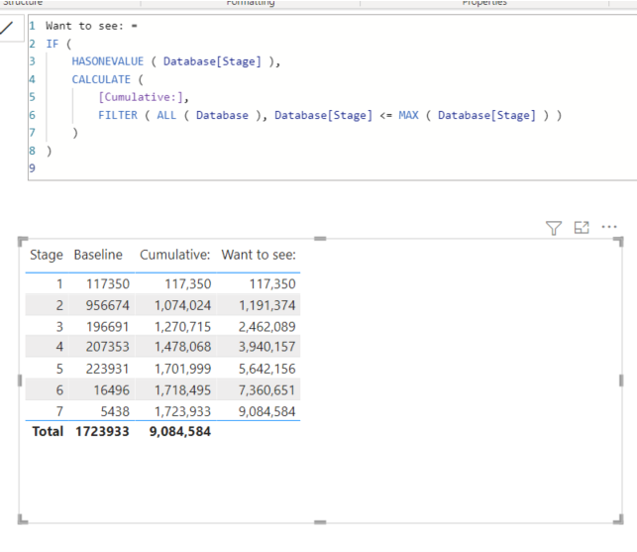Select the Total Cumulative value 9,084,584

180,431
